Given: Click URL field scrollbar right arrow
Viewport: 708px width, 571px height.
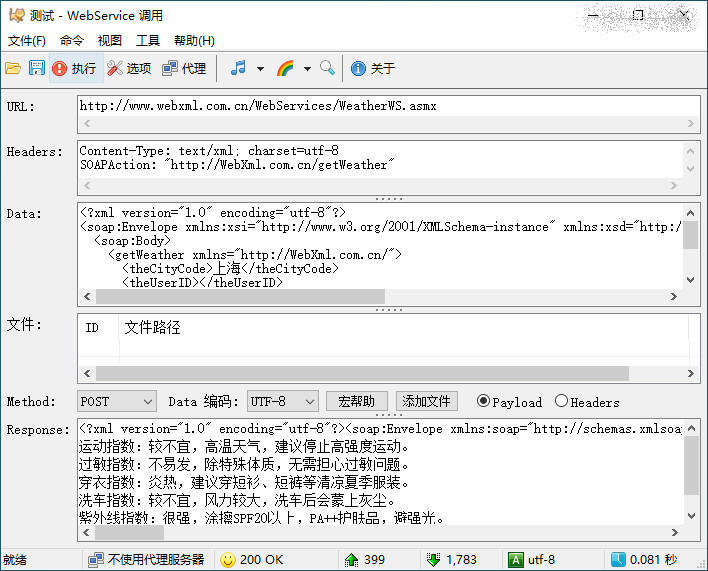Looking at the screenshot, I should (x=690, y=123).
